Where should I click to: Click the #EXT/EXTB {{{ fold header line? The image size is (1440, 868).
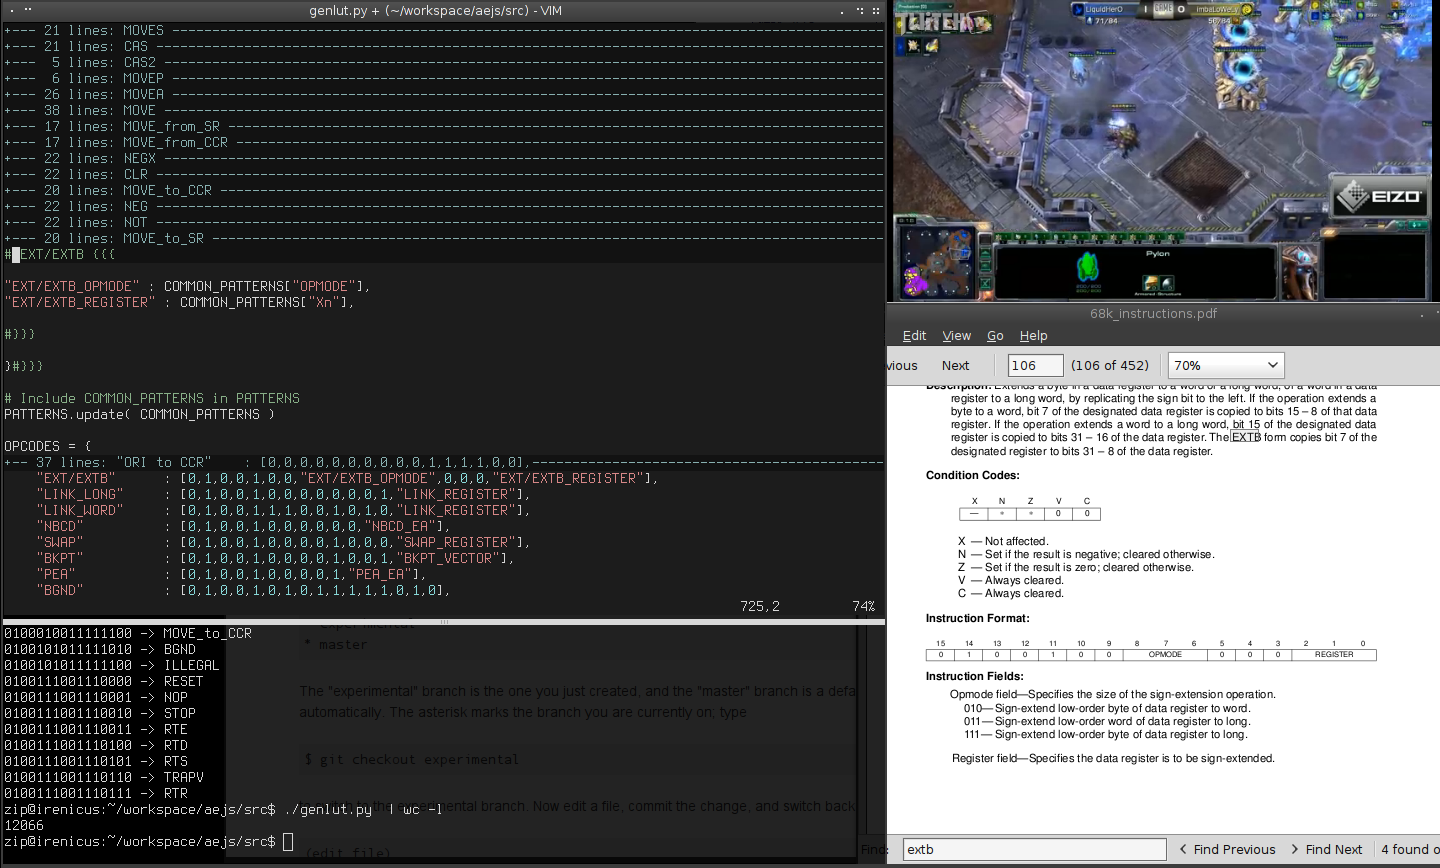pos(60,254)
